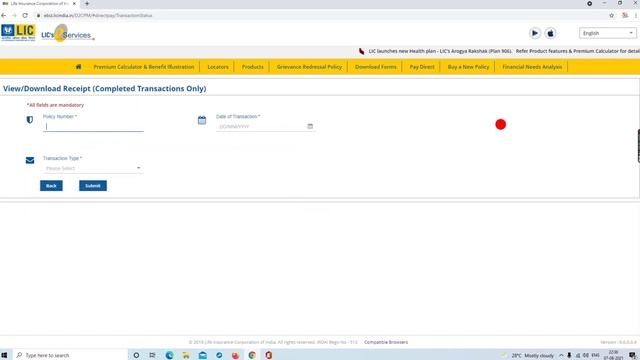Open the Download Forms menu item
The image size is (640, 360).
376,67
